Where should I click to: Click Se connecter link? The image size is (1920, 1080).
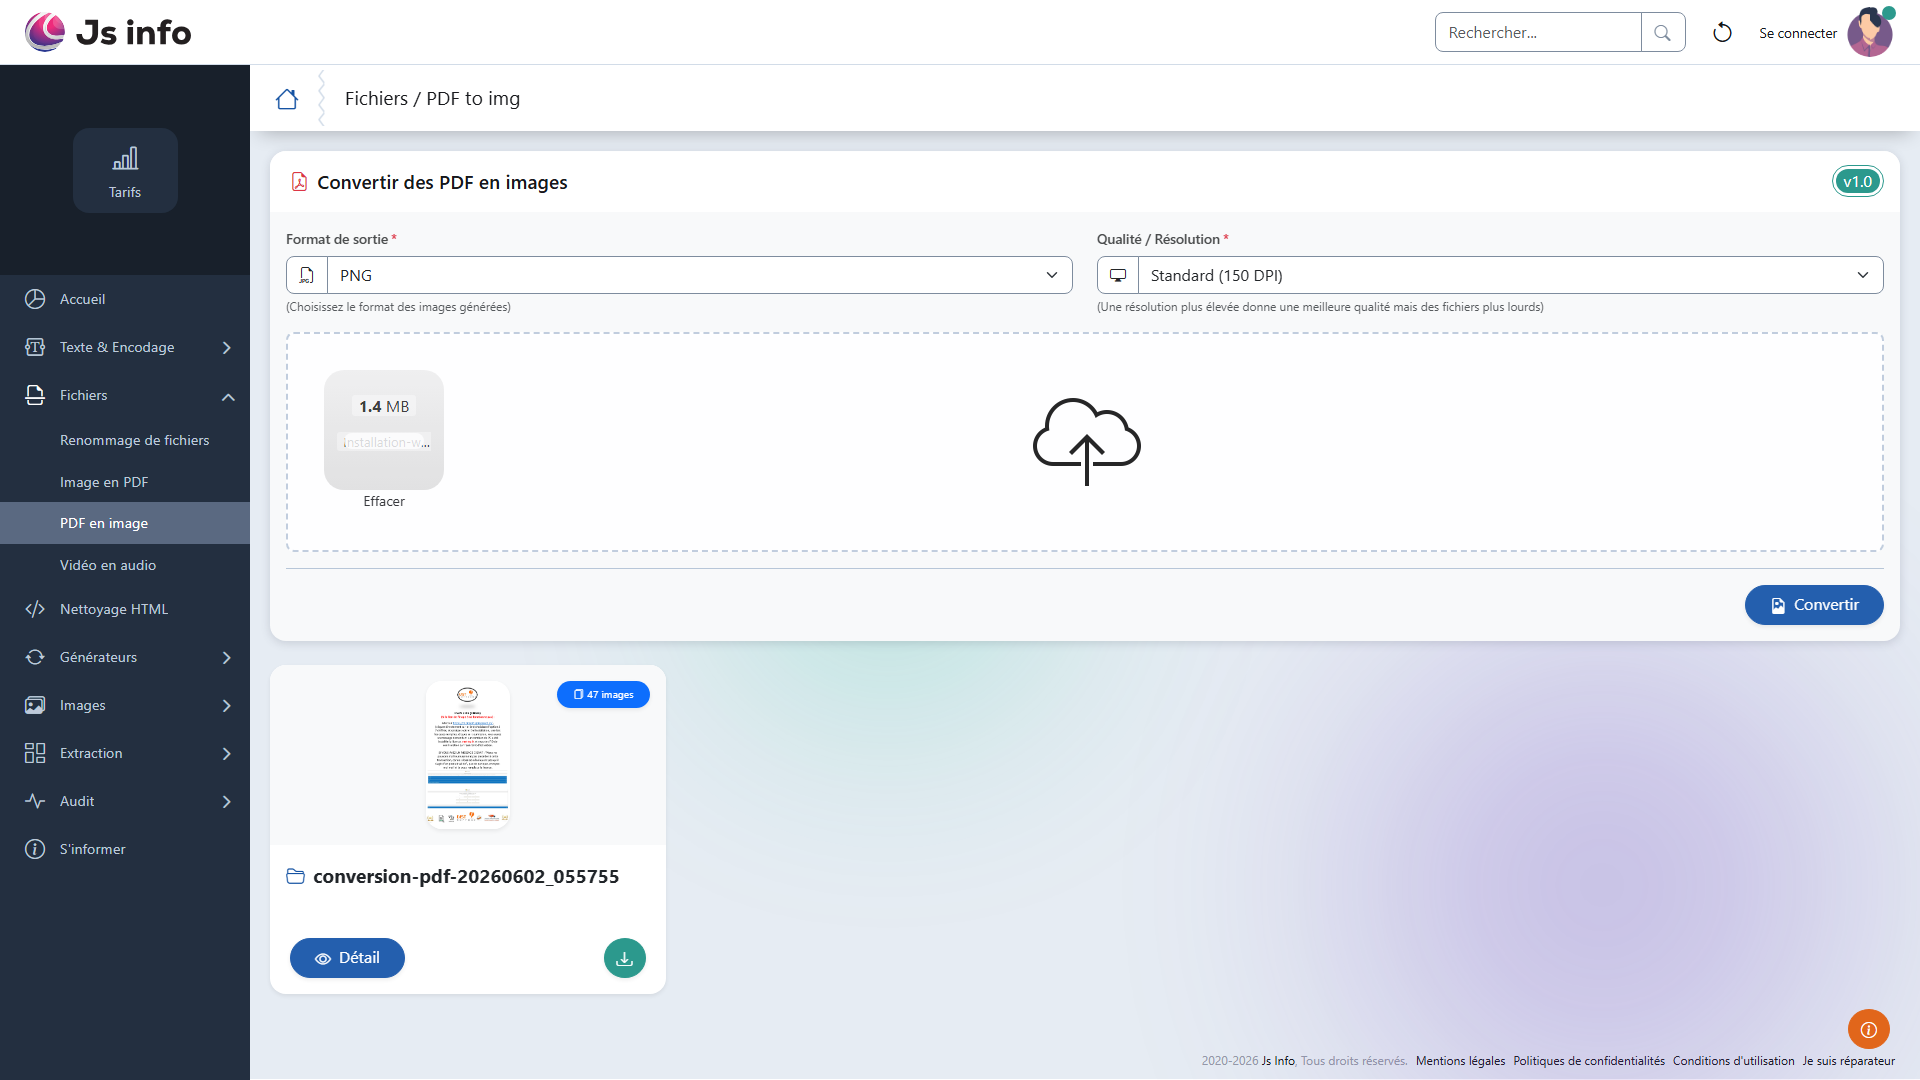[x=1798, y=33]
